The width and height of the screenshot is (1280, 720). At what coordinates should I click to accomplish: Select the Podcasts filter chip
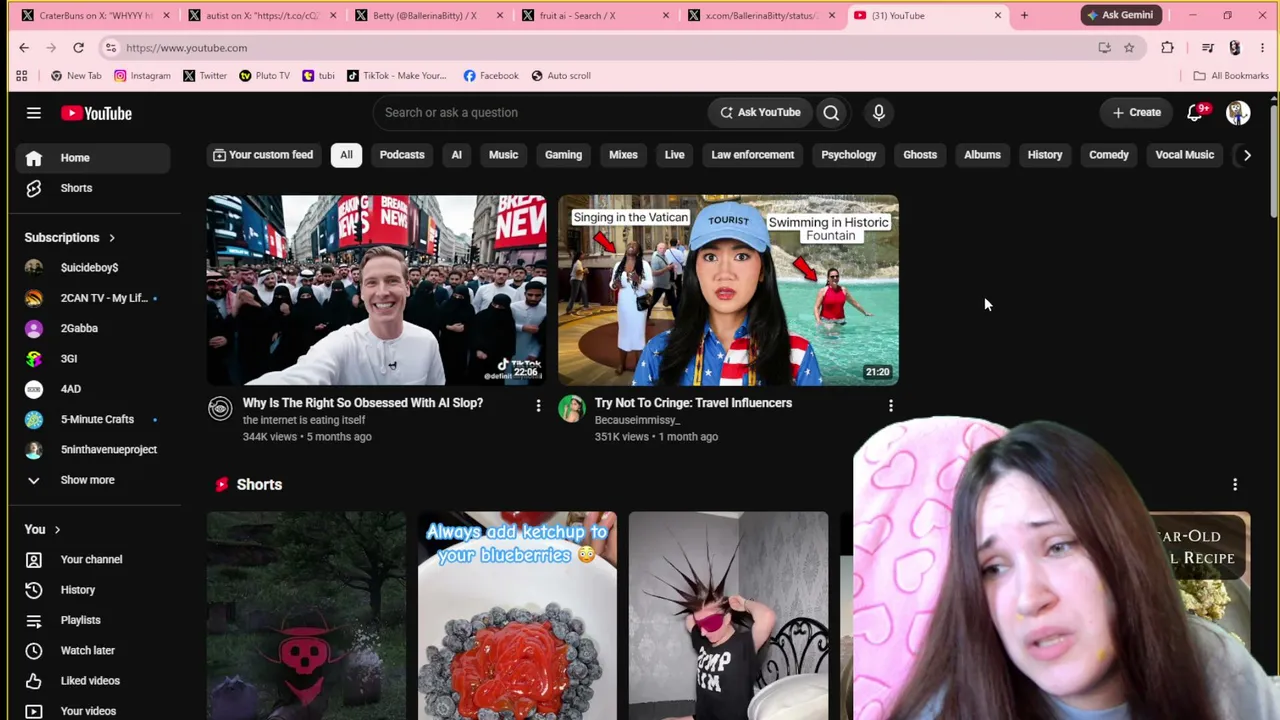(x=402, y=155)
